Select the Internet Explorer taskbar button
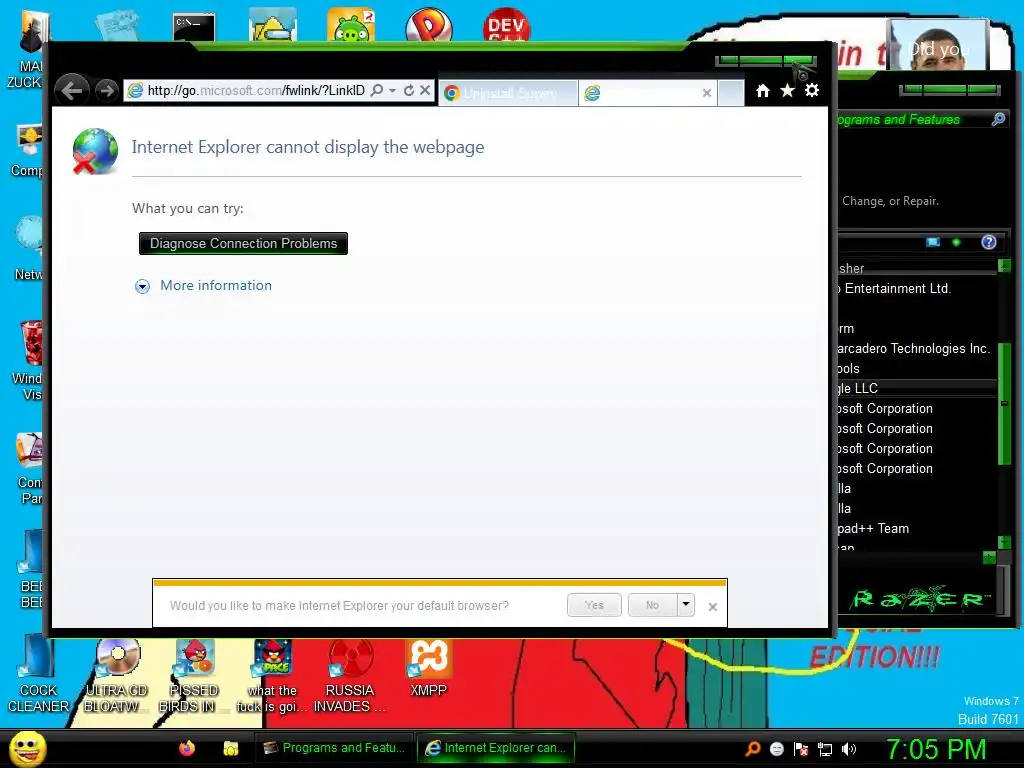The image size is (1024, 768). coord(496,748)
